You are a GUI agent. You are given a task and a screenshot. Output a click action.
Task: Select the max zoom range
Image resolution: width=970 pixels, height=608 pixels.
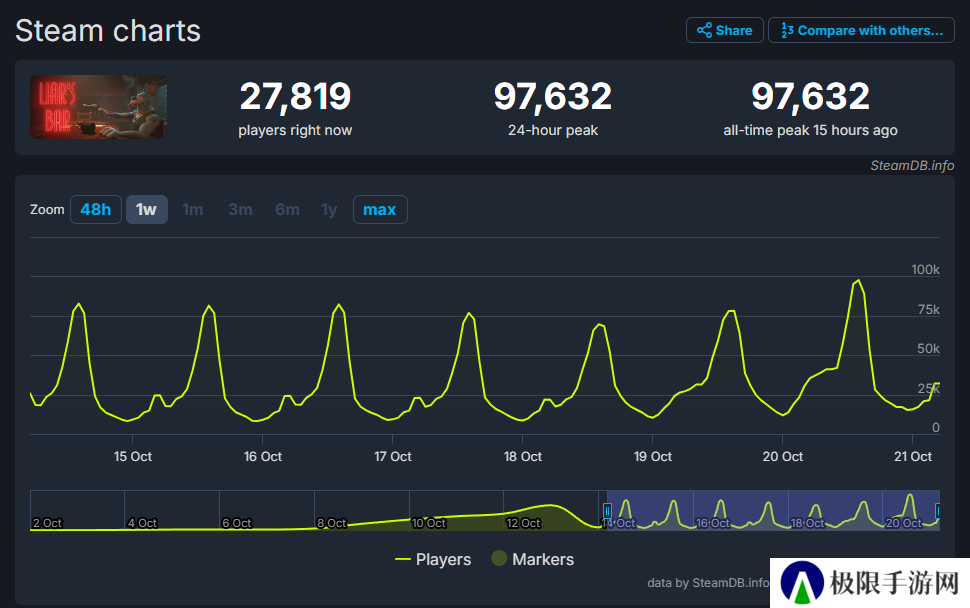(380, 210)
